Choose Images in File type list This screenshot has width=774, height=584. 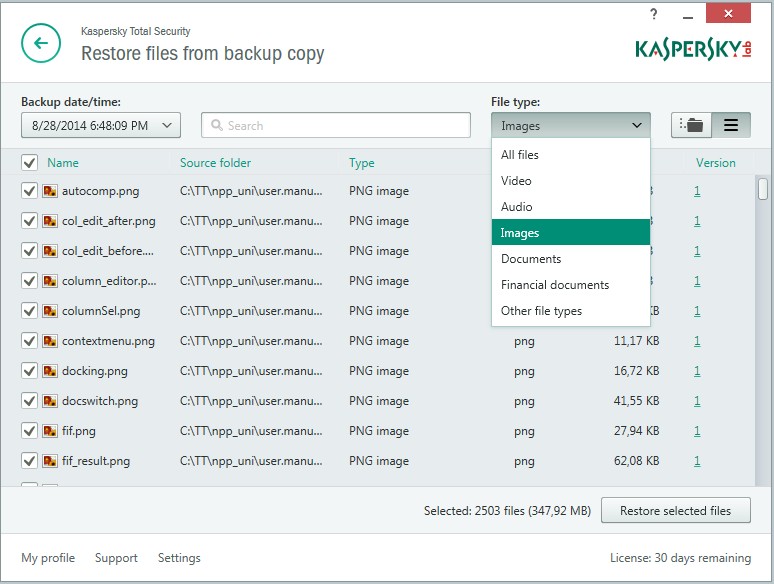click(571, 232)
